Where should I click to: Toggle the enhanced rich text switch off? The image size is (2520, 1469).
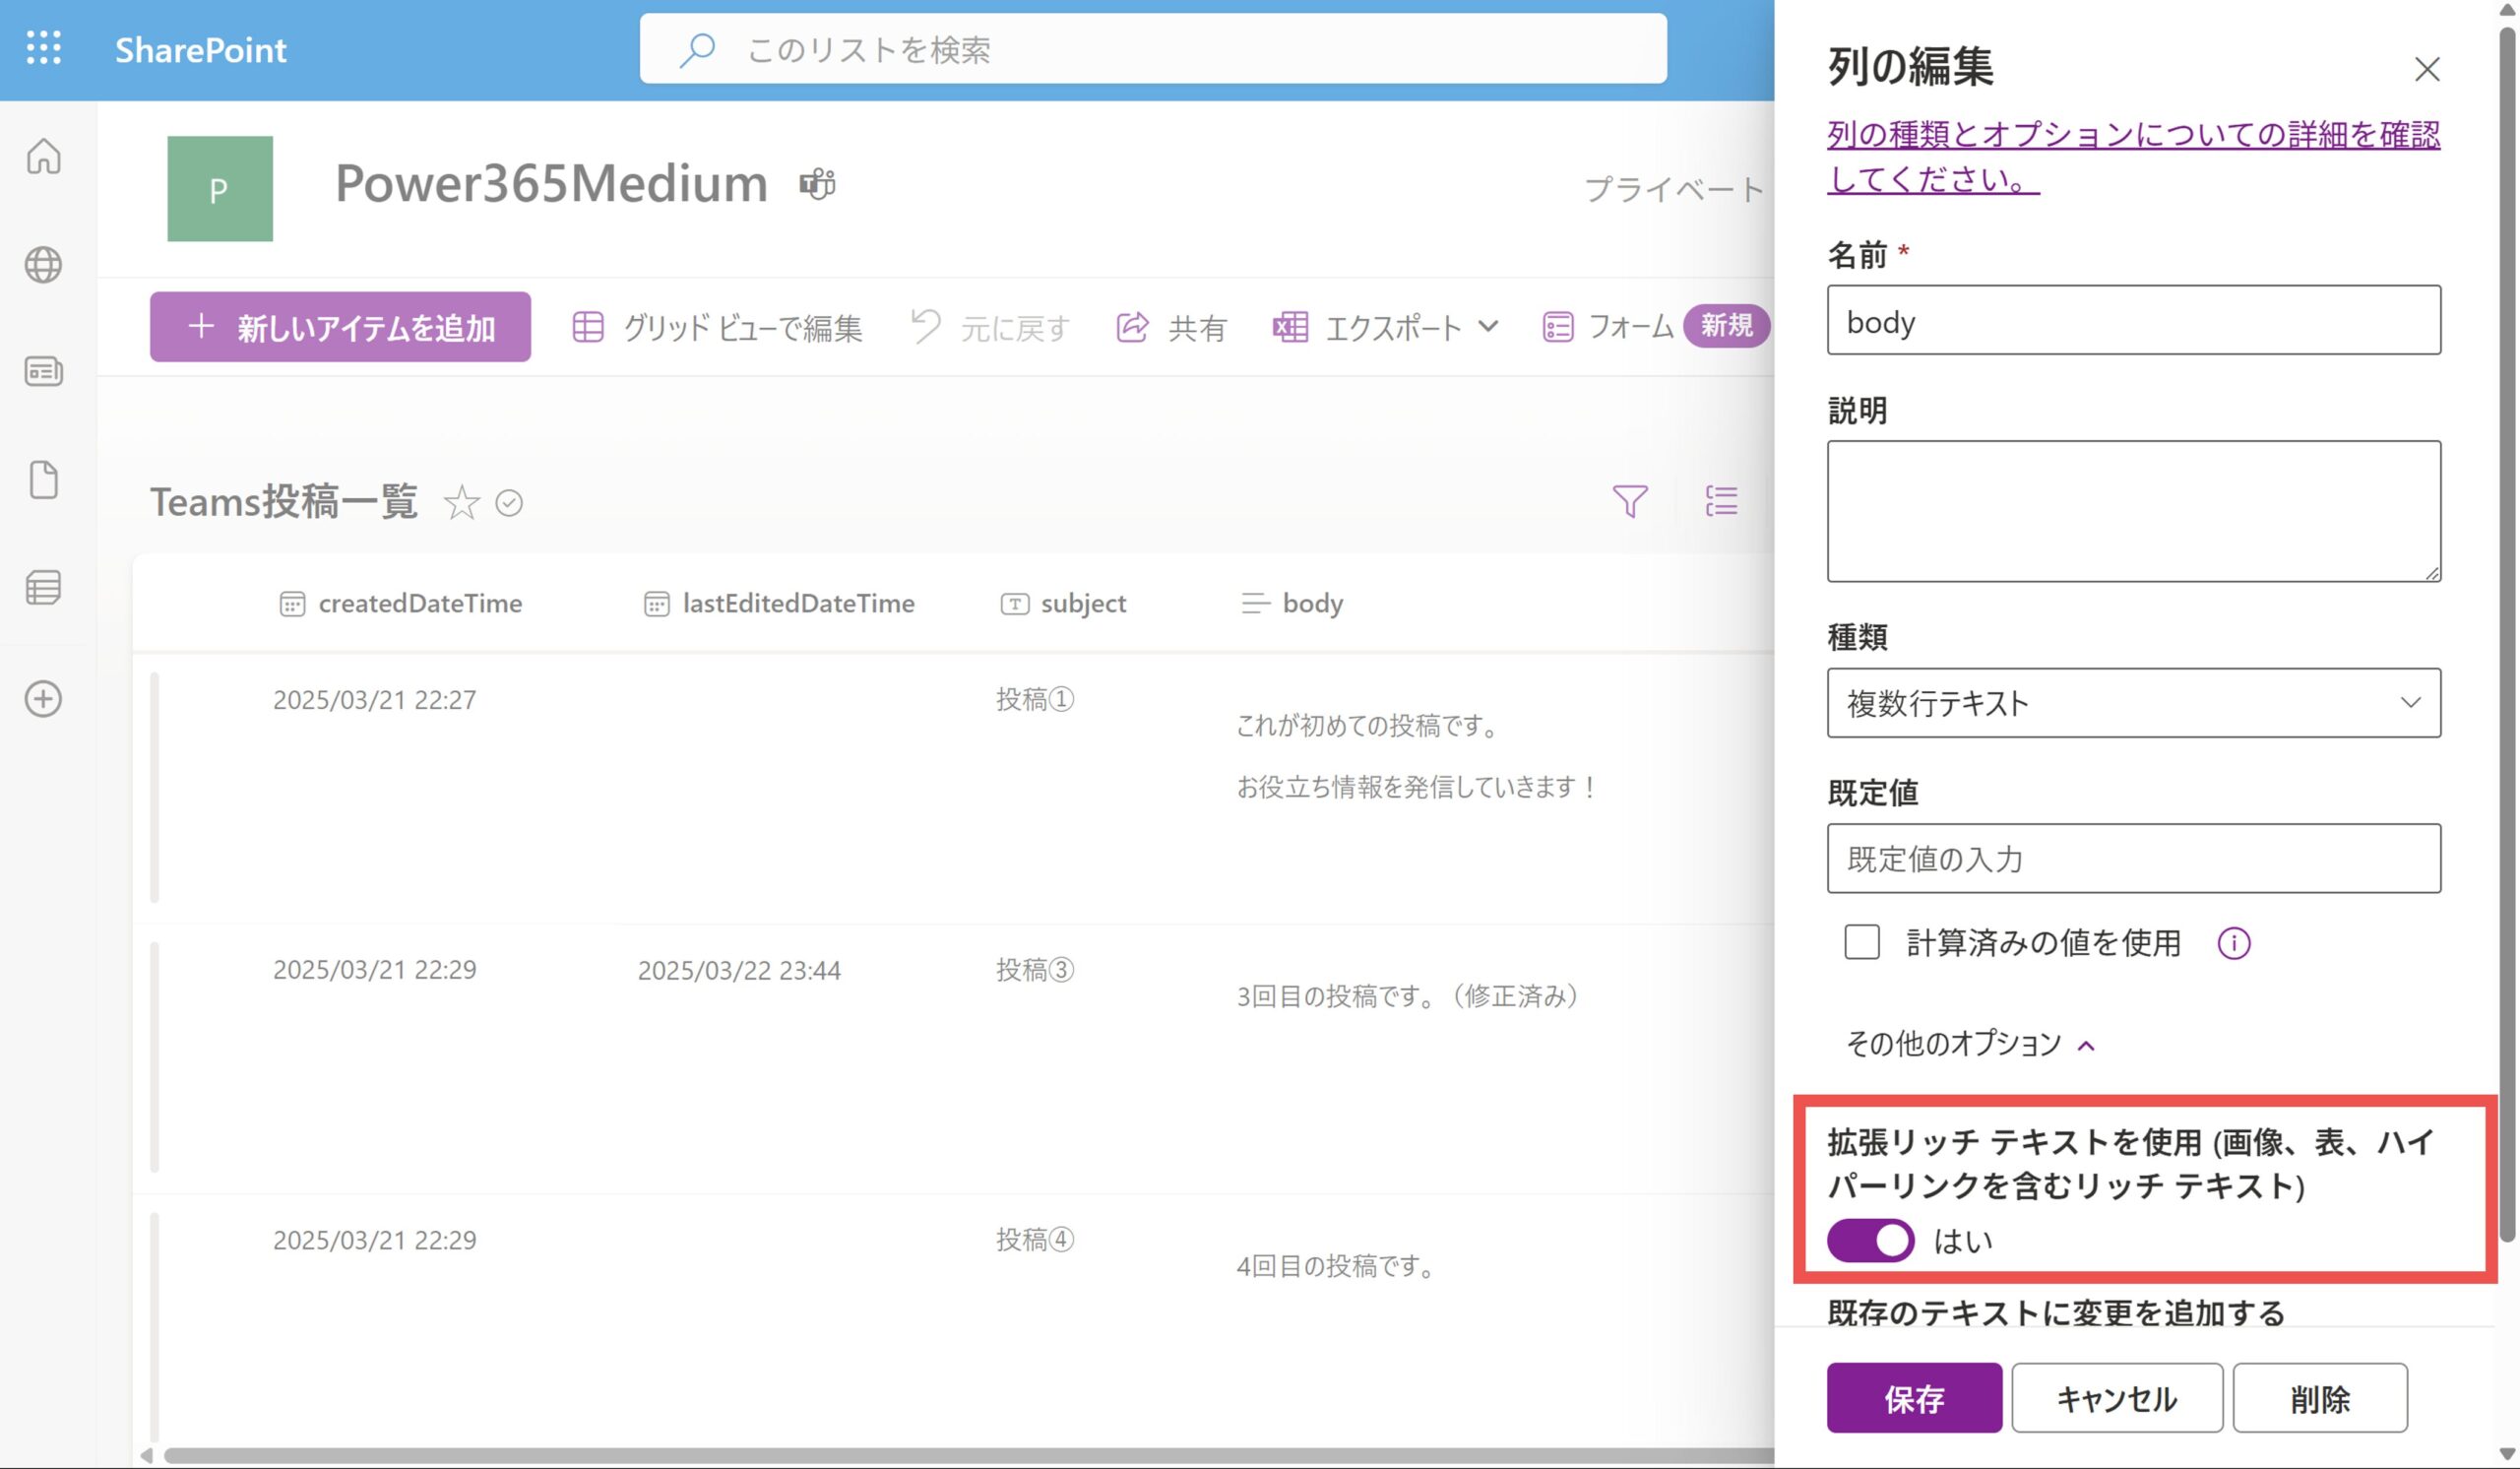pos(1869,1240)
